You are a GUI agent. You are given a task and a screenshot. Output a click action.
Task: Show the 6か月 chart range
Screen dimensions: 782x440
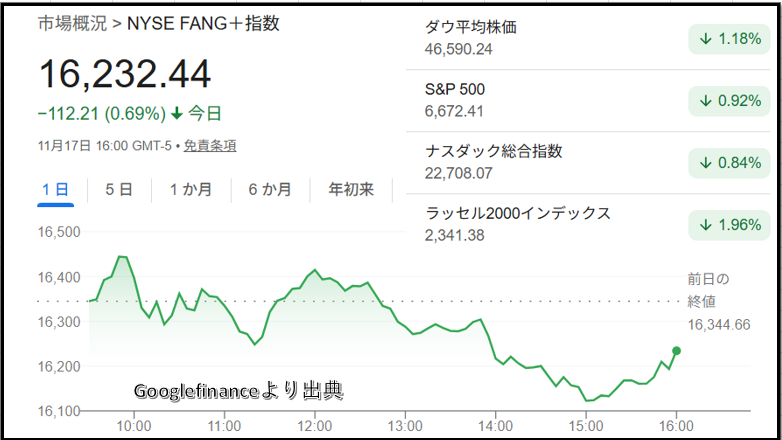tap(269, 189)
